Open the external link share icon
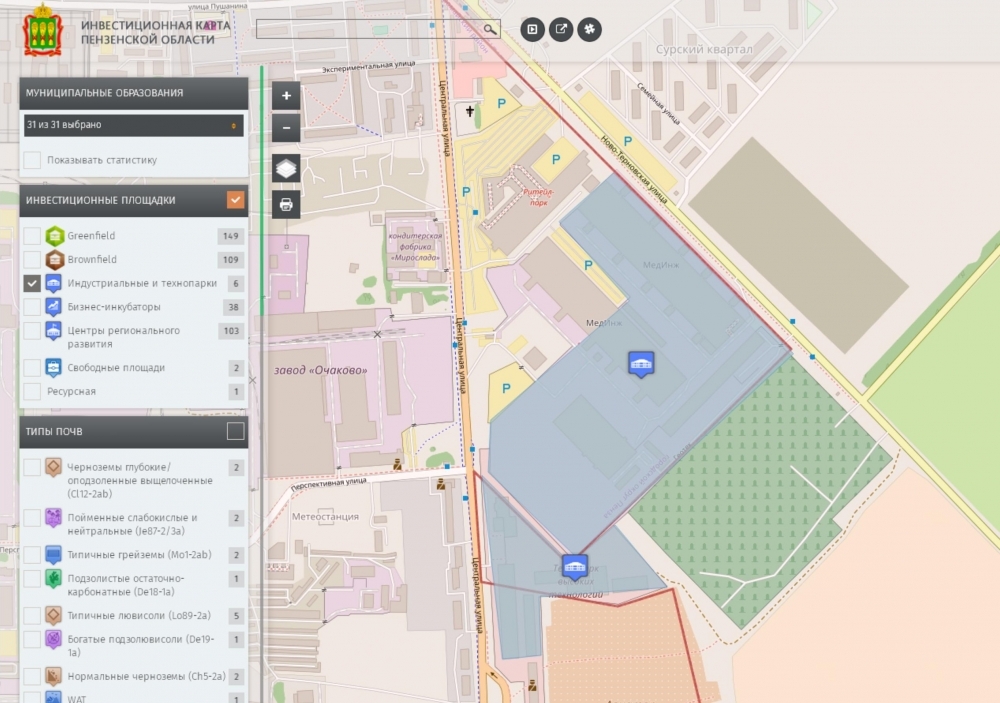The width and height of the screenshot is (1000, 703). tap(561, 29)
